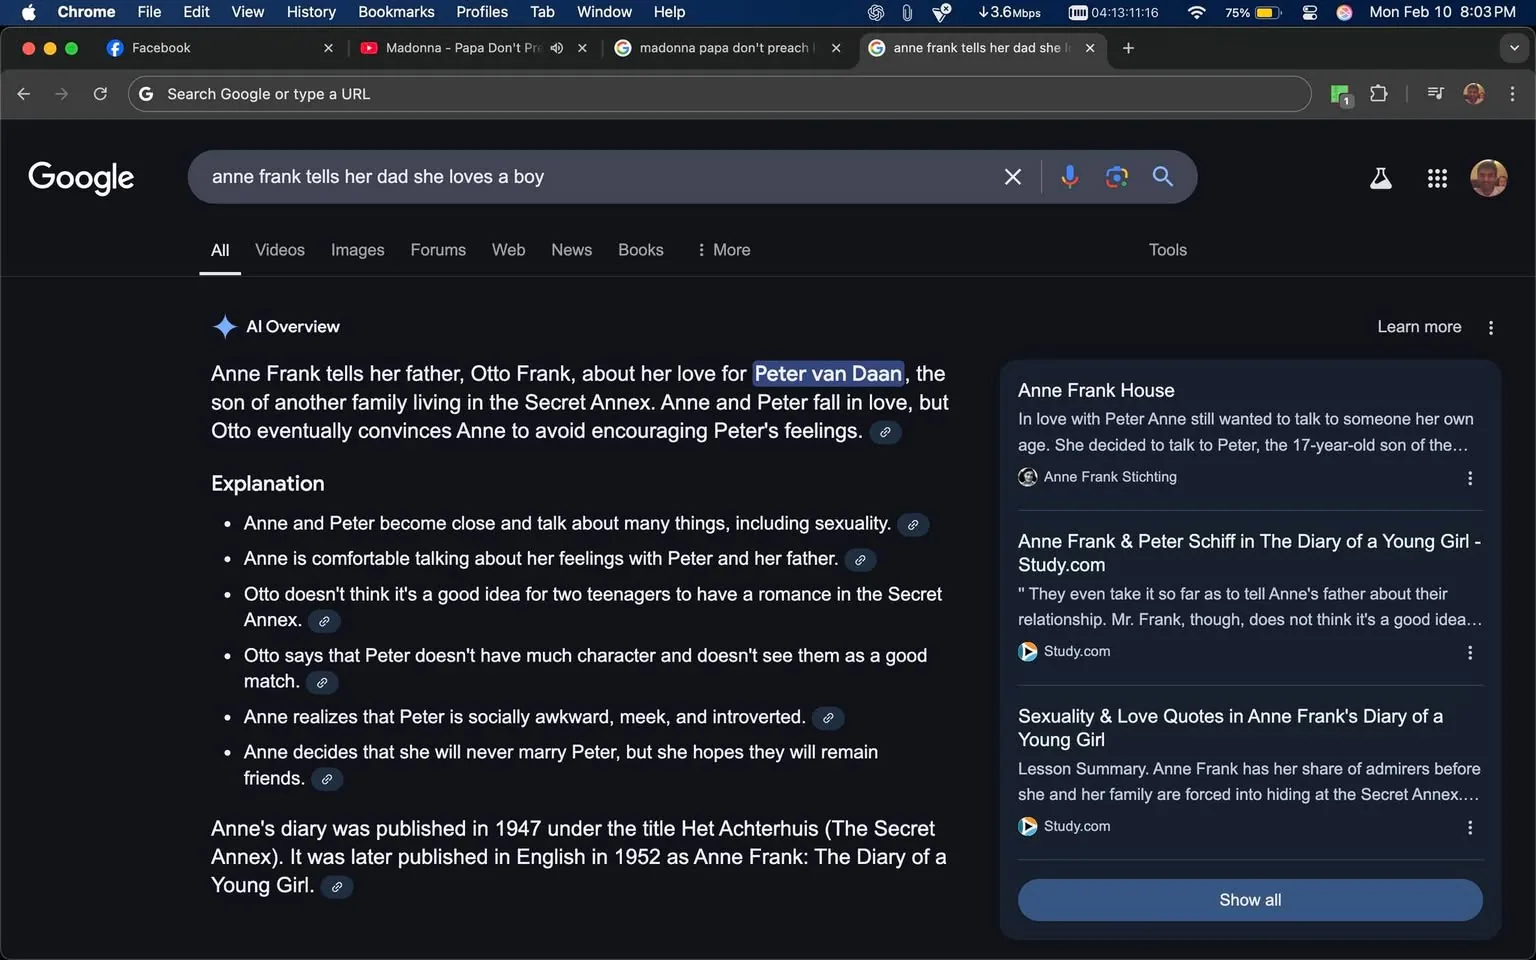Open the Google apps launcher grid

click(x=1437, y=178)
